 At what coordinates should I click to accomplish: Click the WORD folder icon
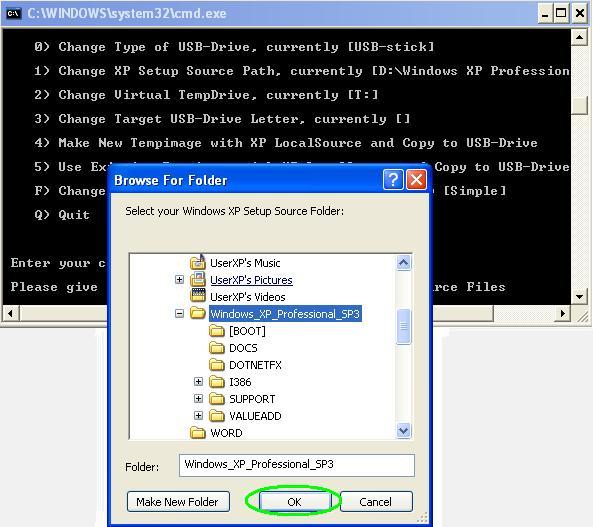pos(198,432)
